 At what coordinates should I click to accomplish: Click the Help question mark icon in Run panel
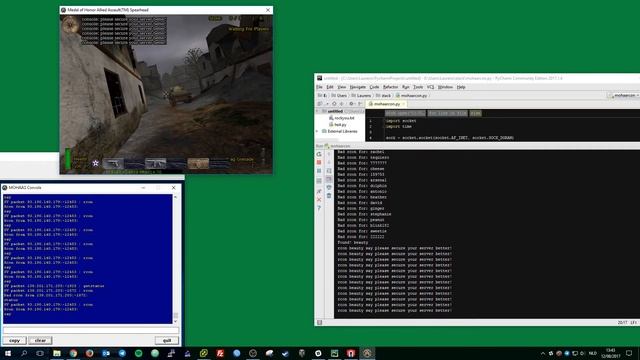(x=319, y=208)
